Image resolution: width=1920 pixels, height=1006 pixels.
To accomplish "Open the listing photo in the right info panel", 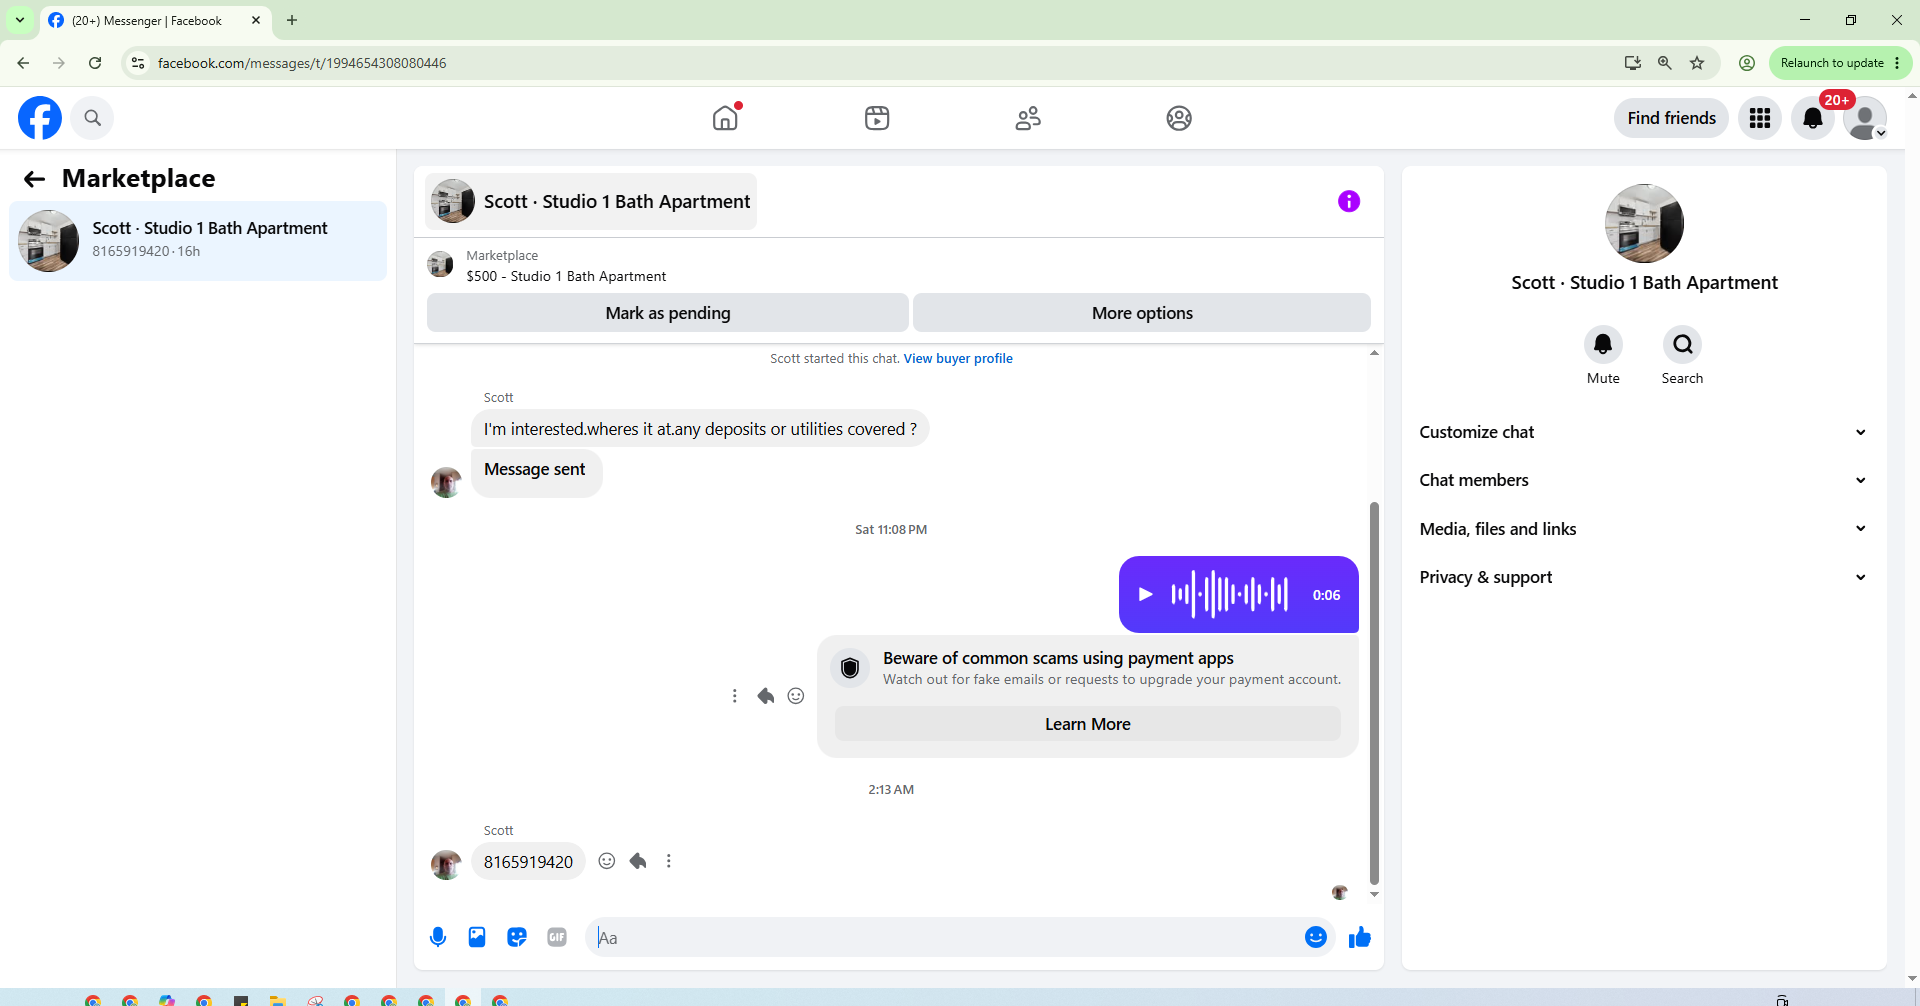I will [1644, 223].
